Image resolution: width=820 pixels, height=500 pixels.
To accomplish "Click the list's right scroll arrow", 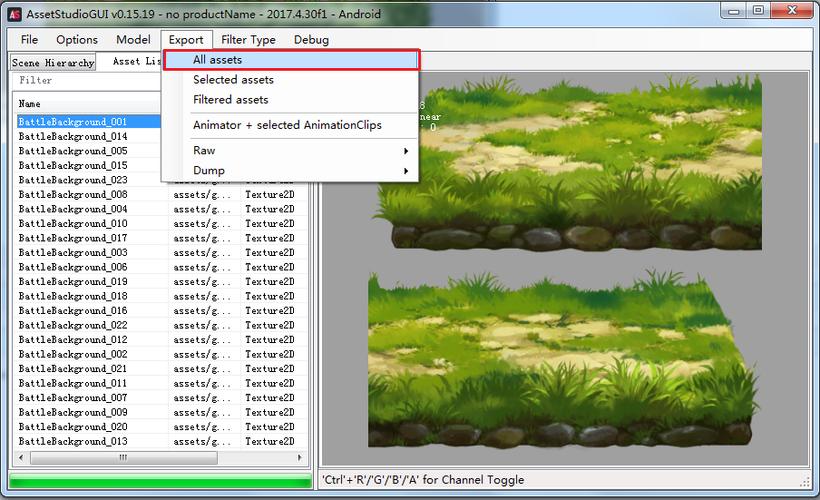I will click(x=300, y=458).
